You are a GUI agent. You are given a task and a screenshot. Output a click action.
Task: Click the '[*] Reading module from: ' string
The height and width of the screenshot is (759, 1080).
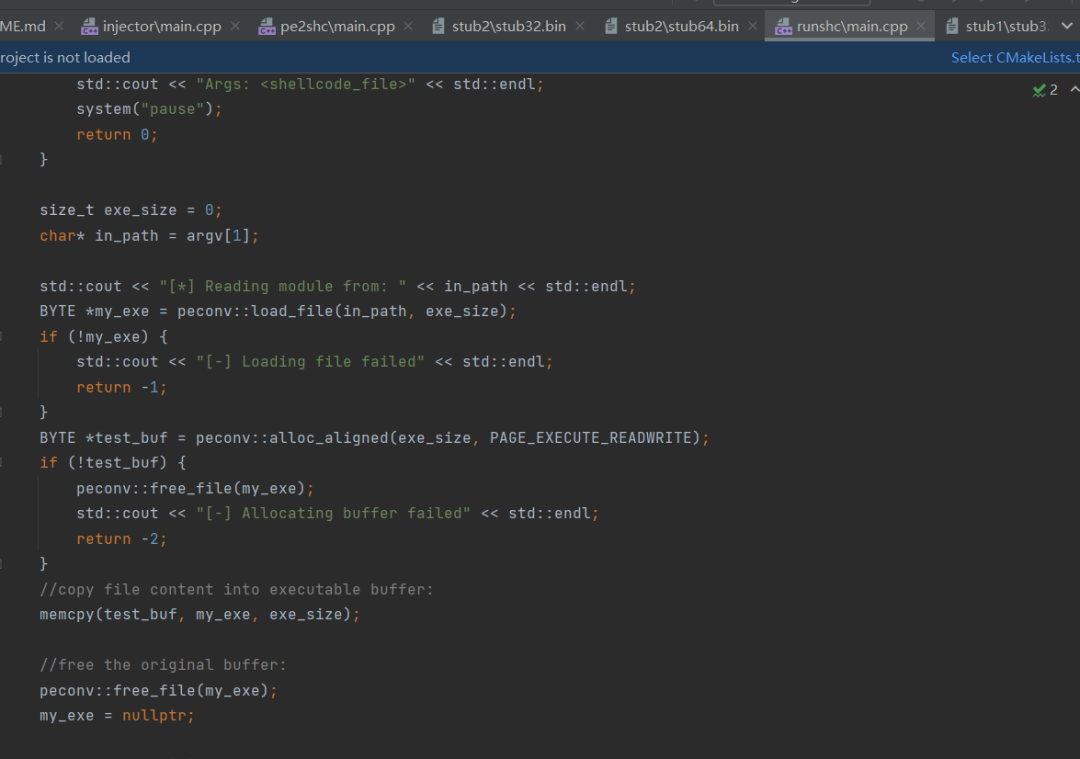283,286
